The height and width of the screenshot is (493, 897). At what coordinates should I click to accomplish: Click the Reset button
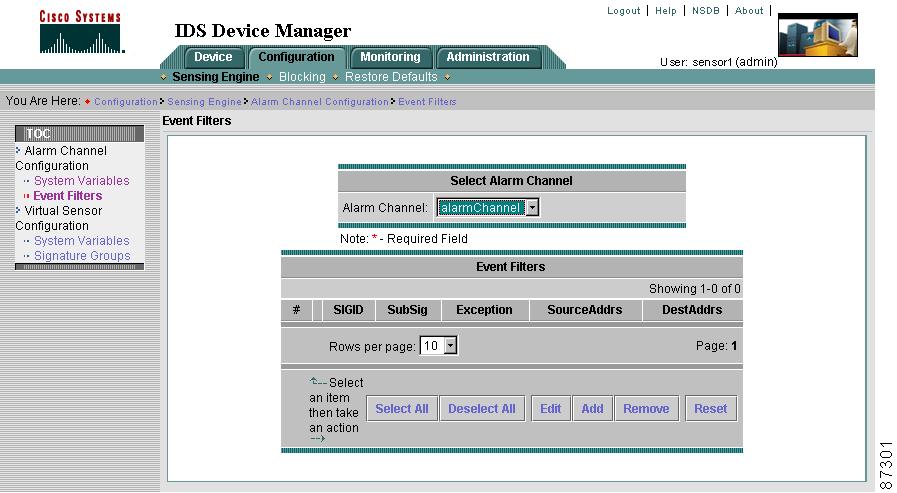pyautogui.click(x=711, y=409)
